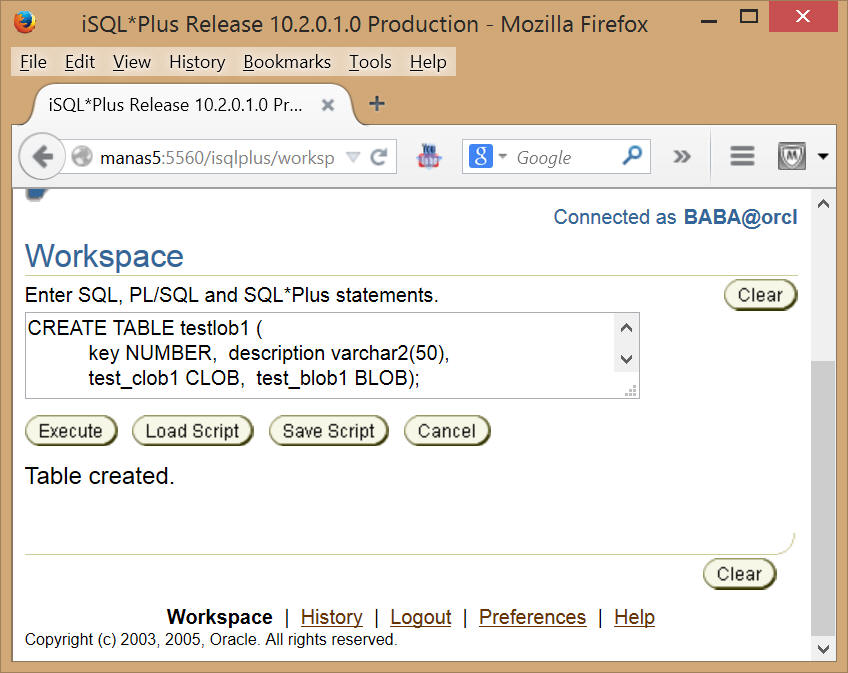Open a new tab with plus icon

pos(377,103)
